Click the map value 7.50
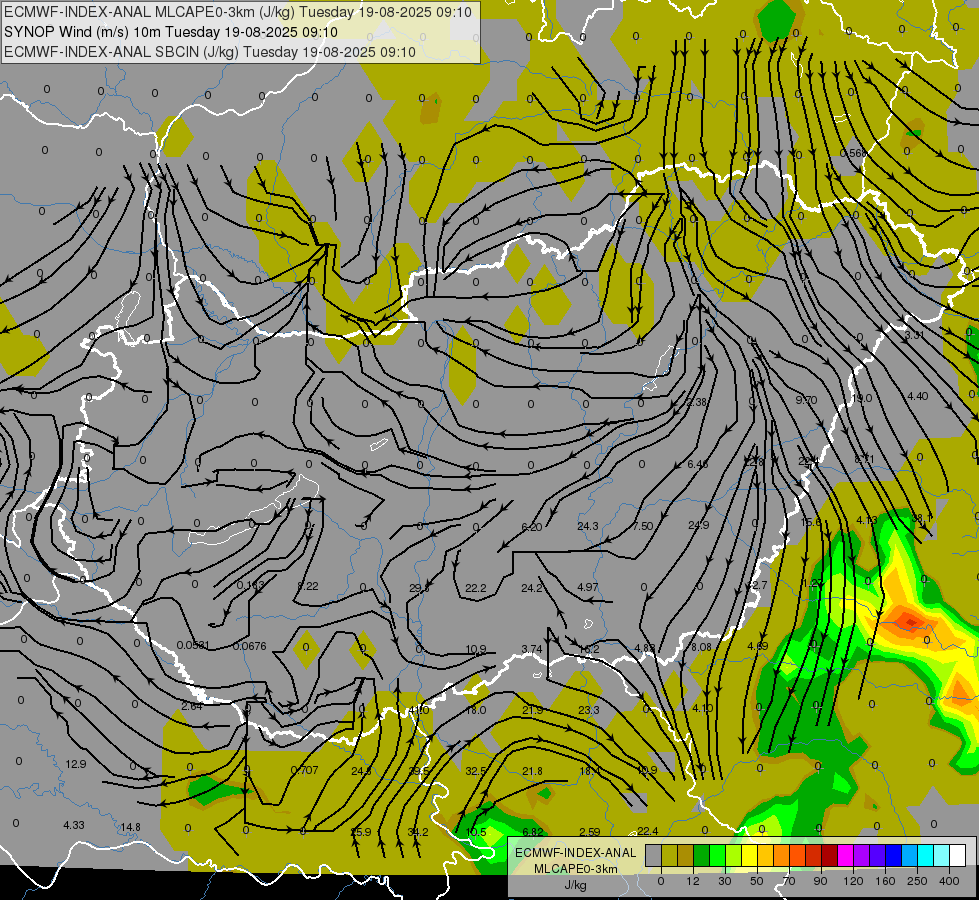Image resolution: width=979 pixels, height=900 pixels. coord(642,526)
